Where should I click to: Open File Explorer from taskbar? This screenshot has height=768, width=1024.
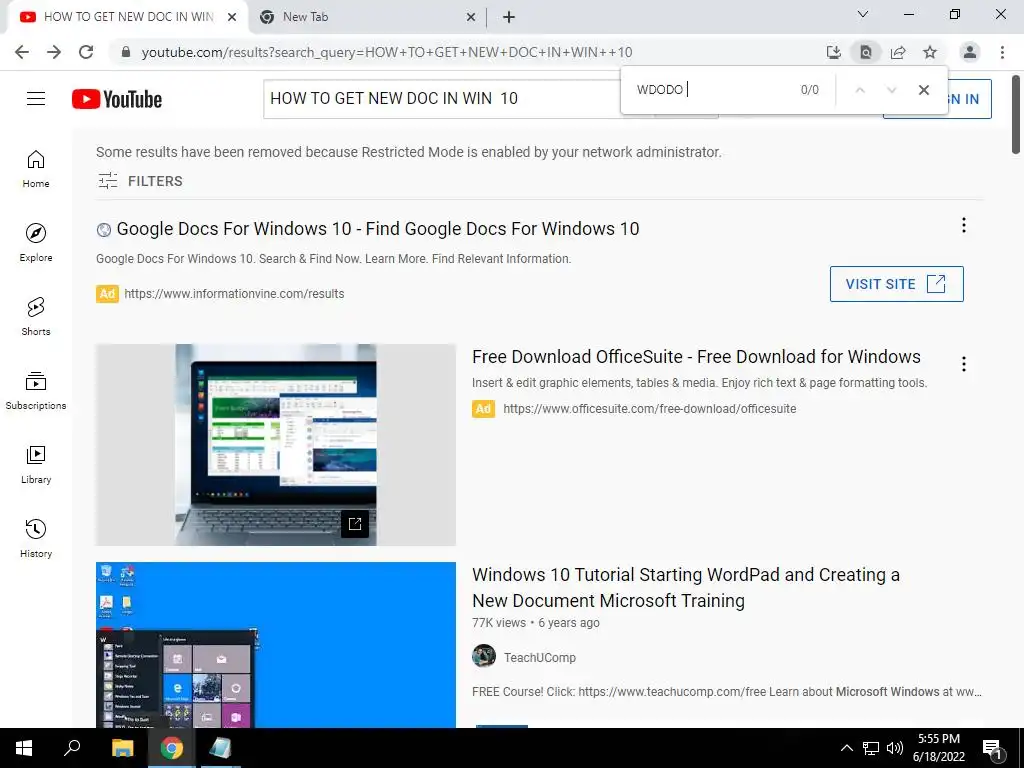(x=122, y=748)
